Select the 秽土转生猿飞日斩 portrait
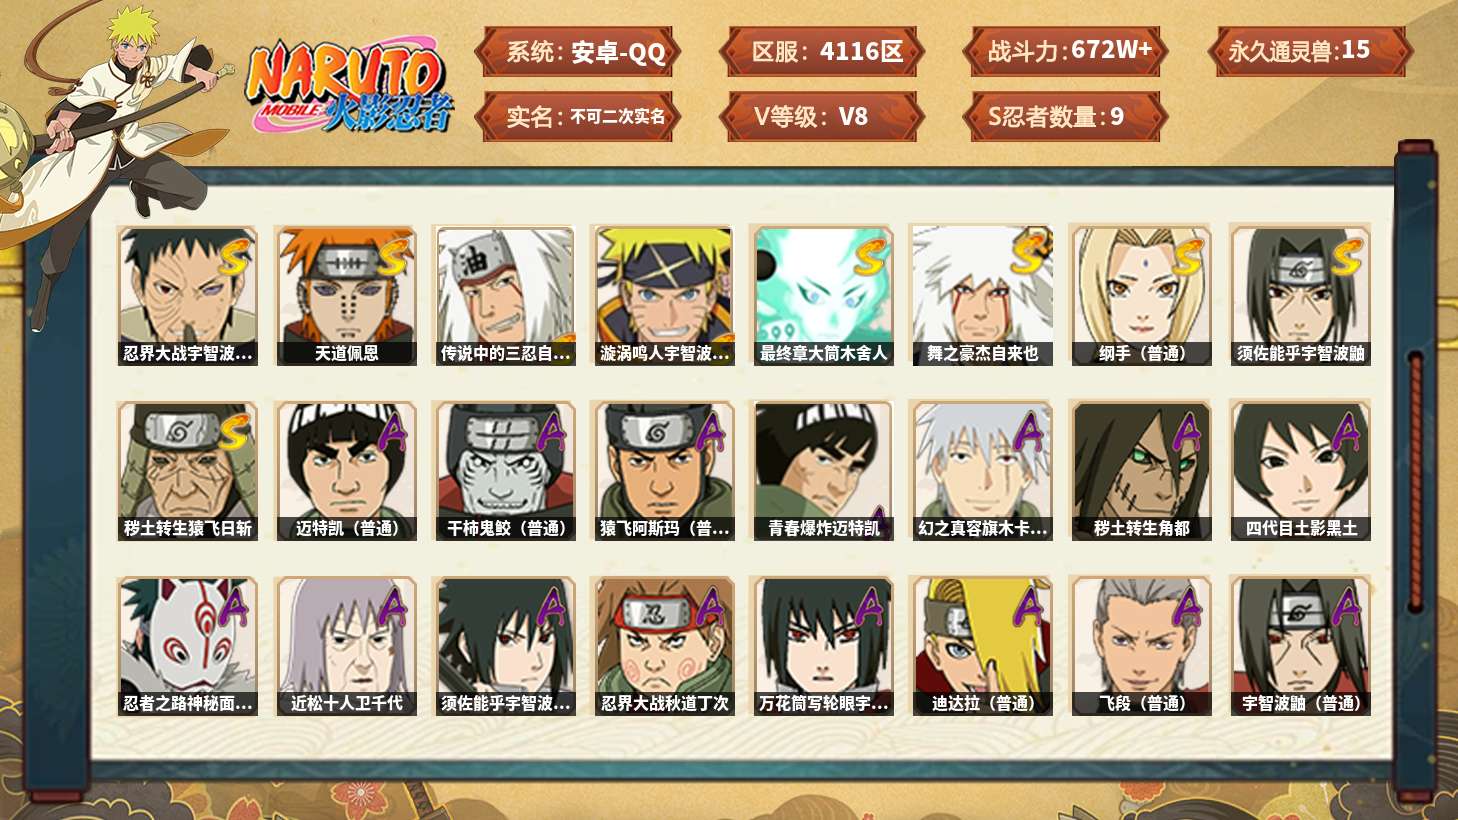 click(187, 471)
